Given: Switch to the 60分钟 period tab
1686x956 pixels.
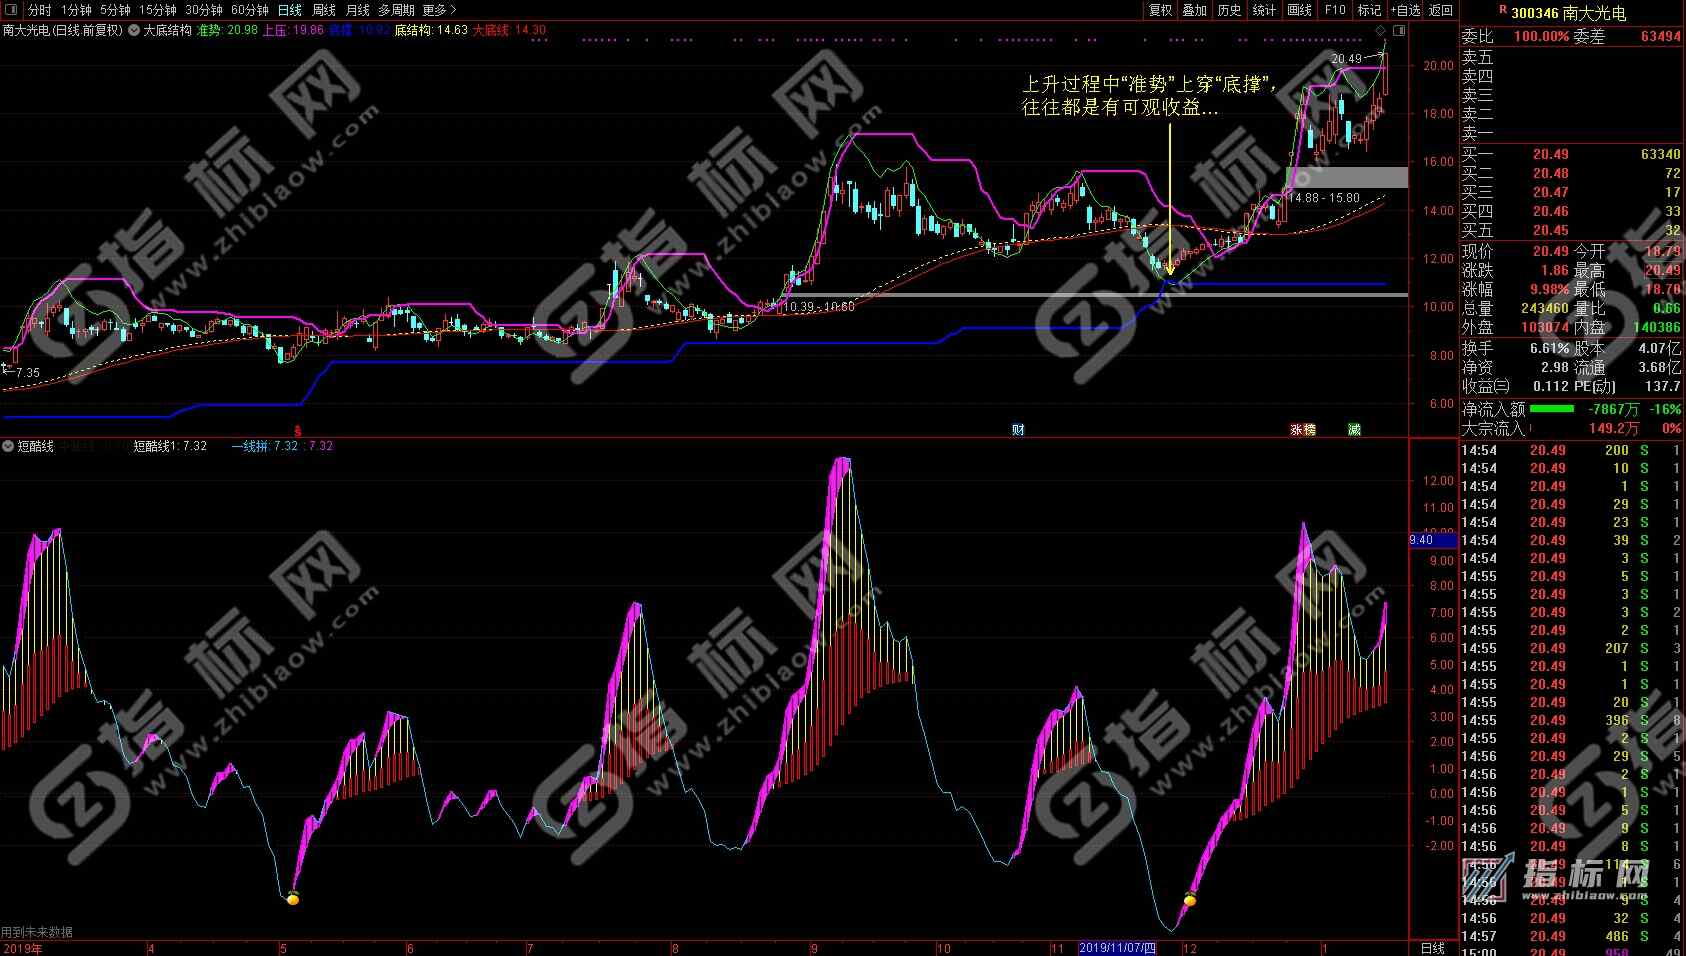Looking at the screenshot, I should click(249, 10).
